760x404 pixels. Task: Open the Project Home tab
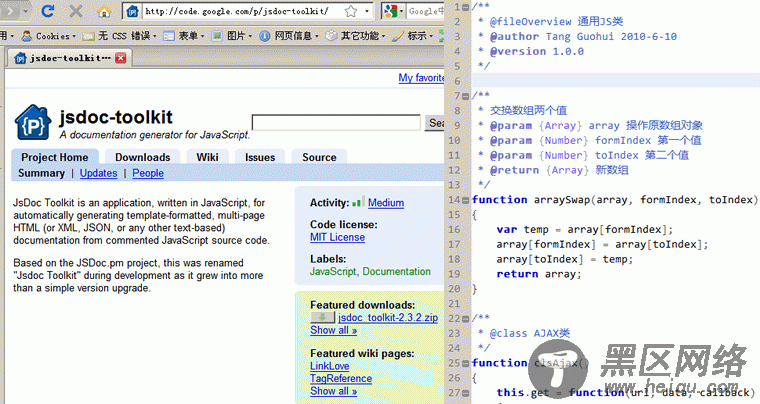point(55,157)
